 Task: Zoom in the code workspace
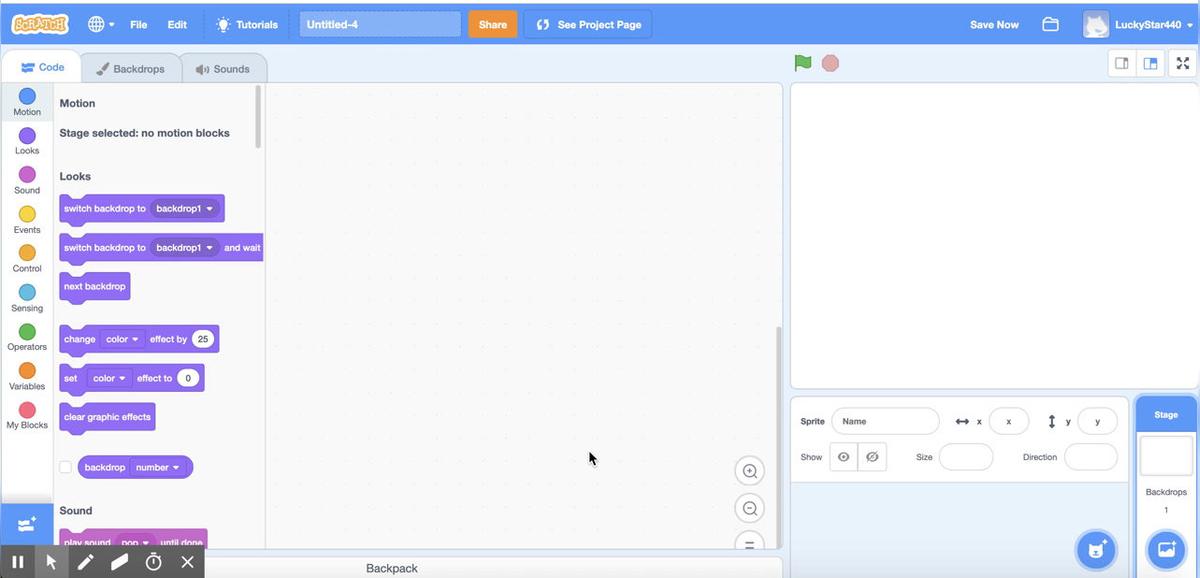click(749, 471)
